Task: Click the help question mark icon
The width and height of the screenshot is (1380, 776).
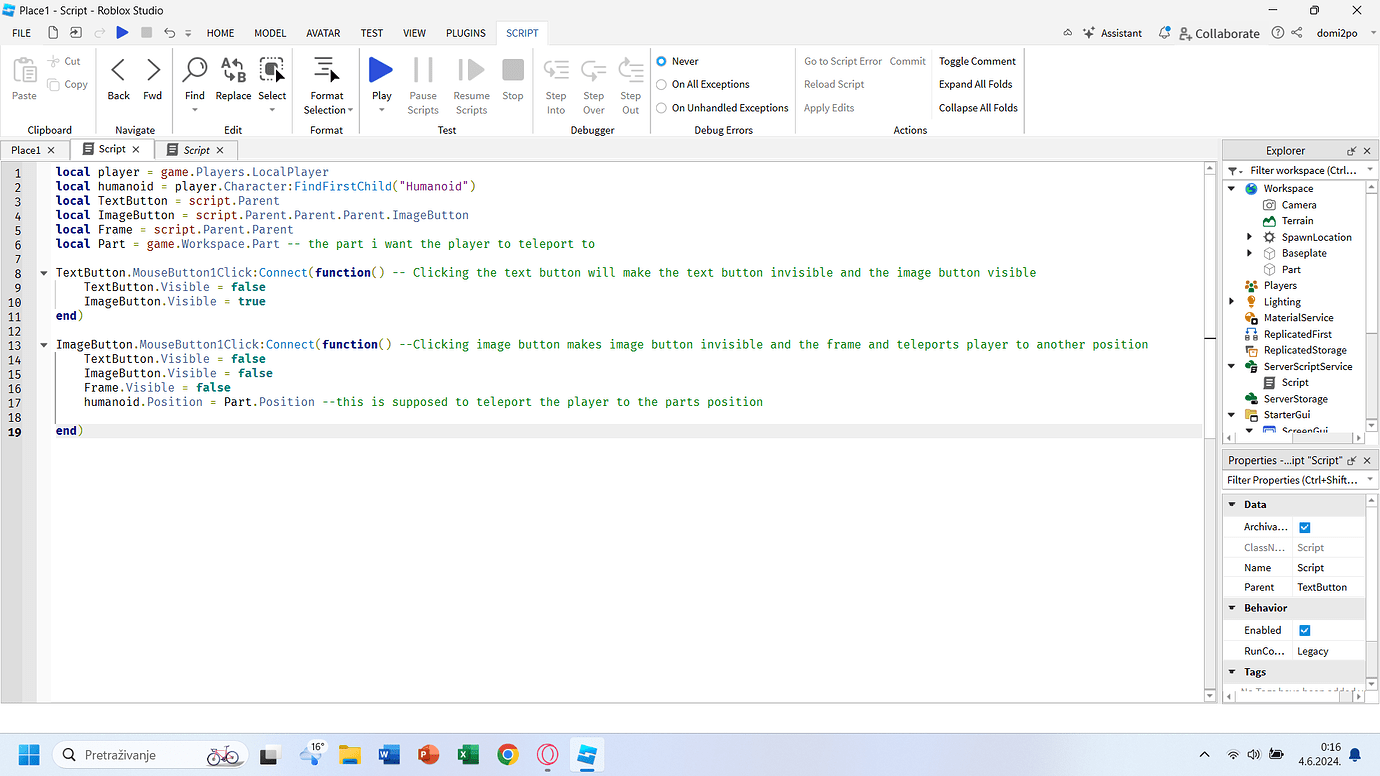Action: 1277,33
